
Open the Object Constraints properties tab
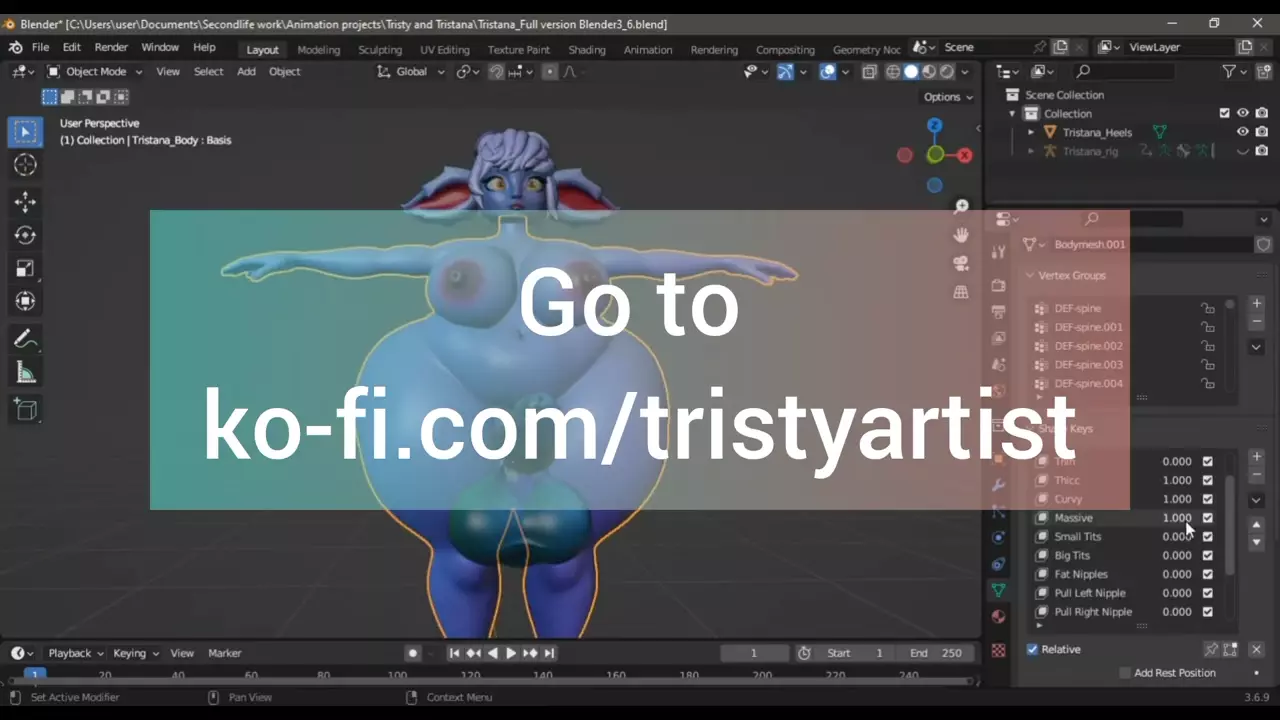pos(998,564)
